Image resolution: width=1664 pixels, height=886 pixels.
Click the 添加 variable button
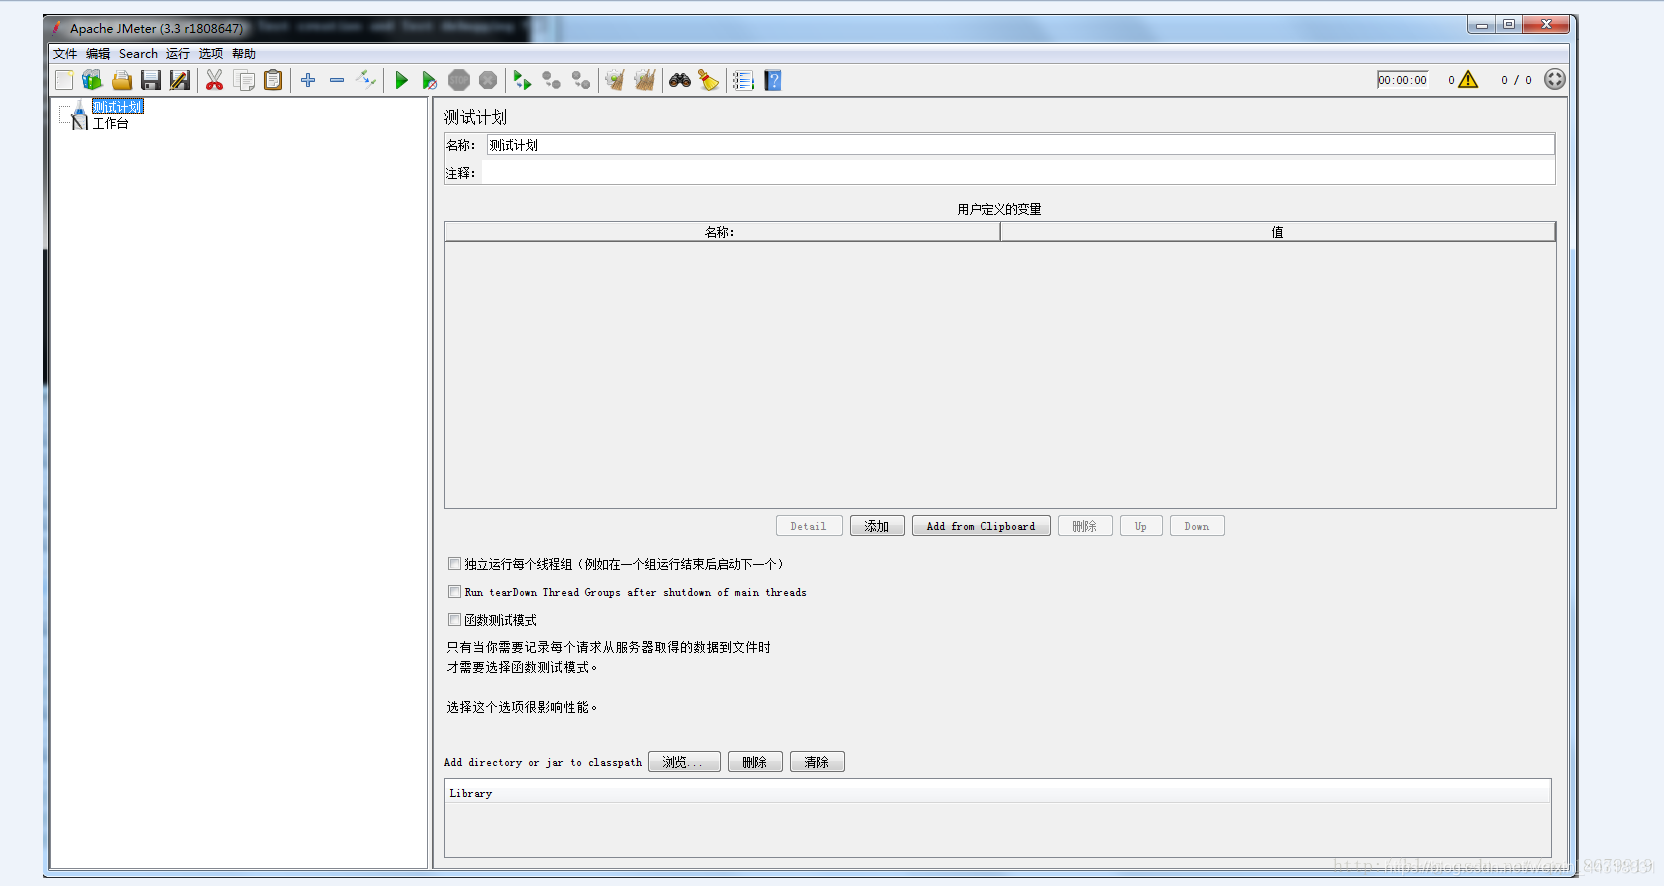coord(877,526)
